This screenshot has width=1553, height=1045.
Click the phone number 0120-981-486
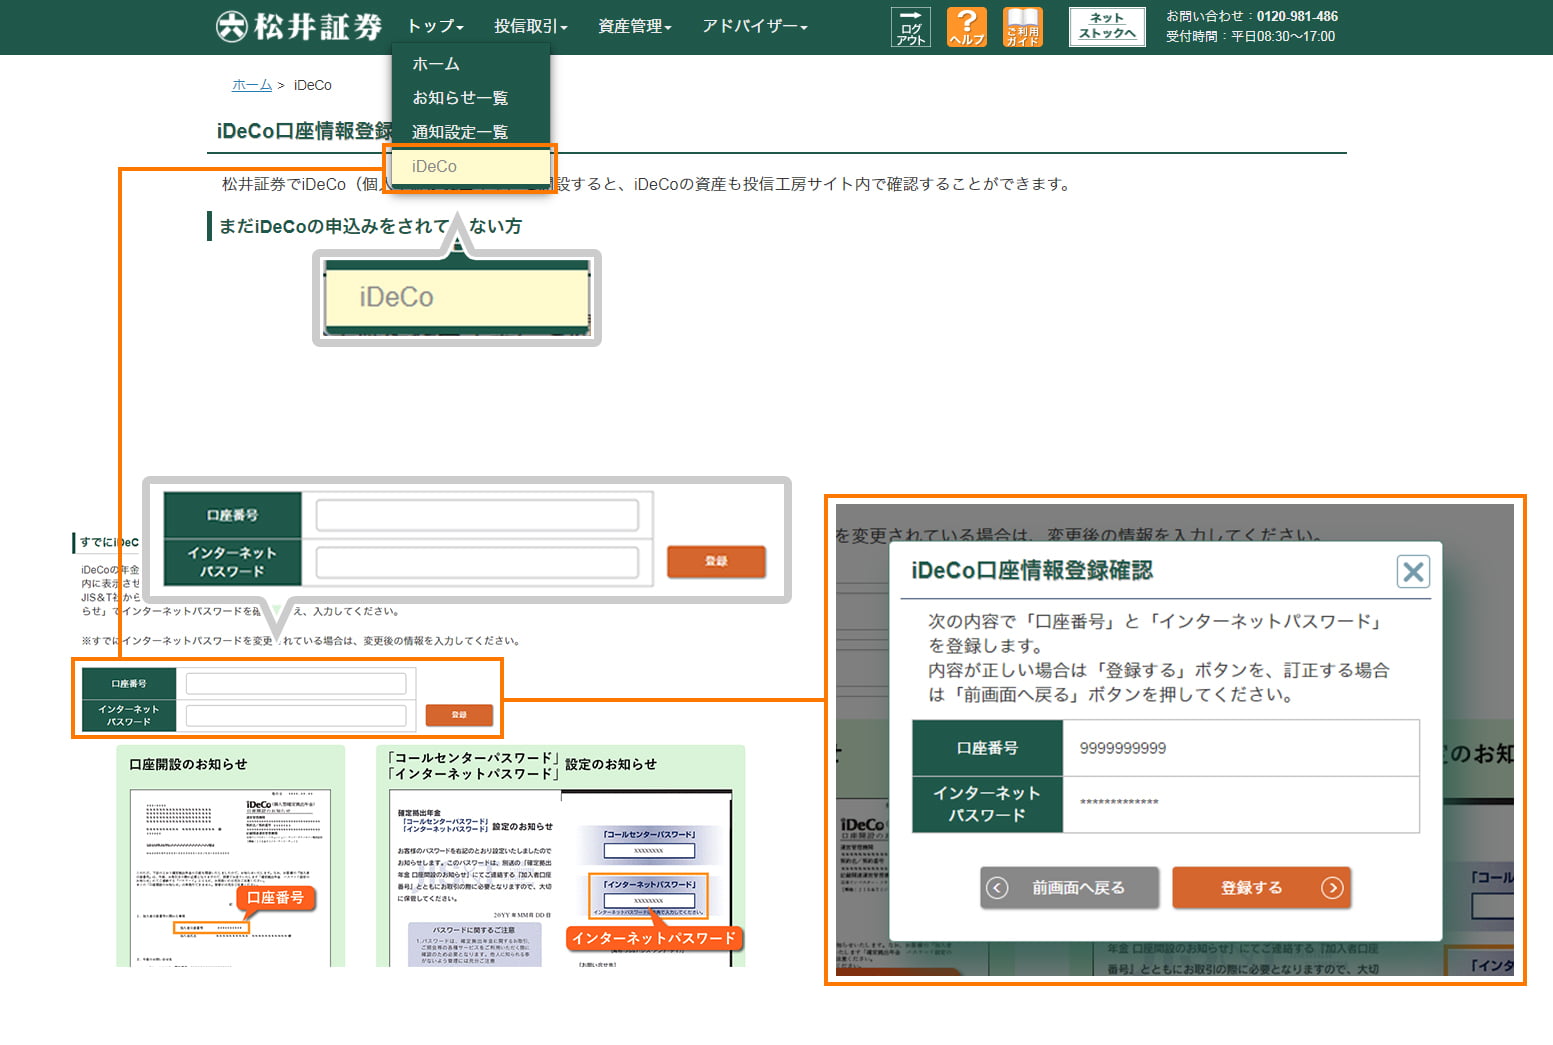click(x=1297, y=16)
